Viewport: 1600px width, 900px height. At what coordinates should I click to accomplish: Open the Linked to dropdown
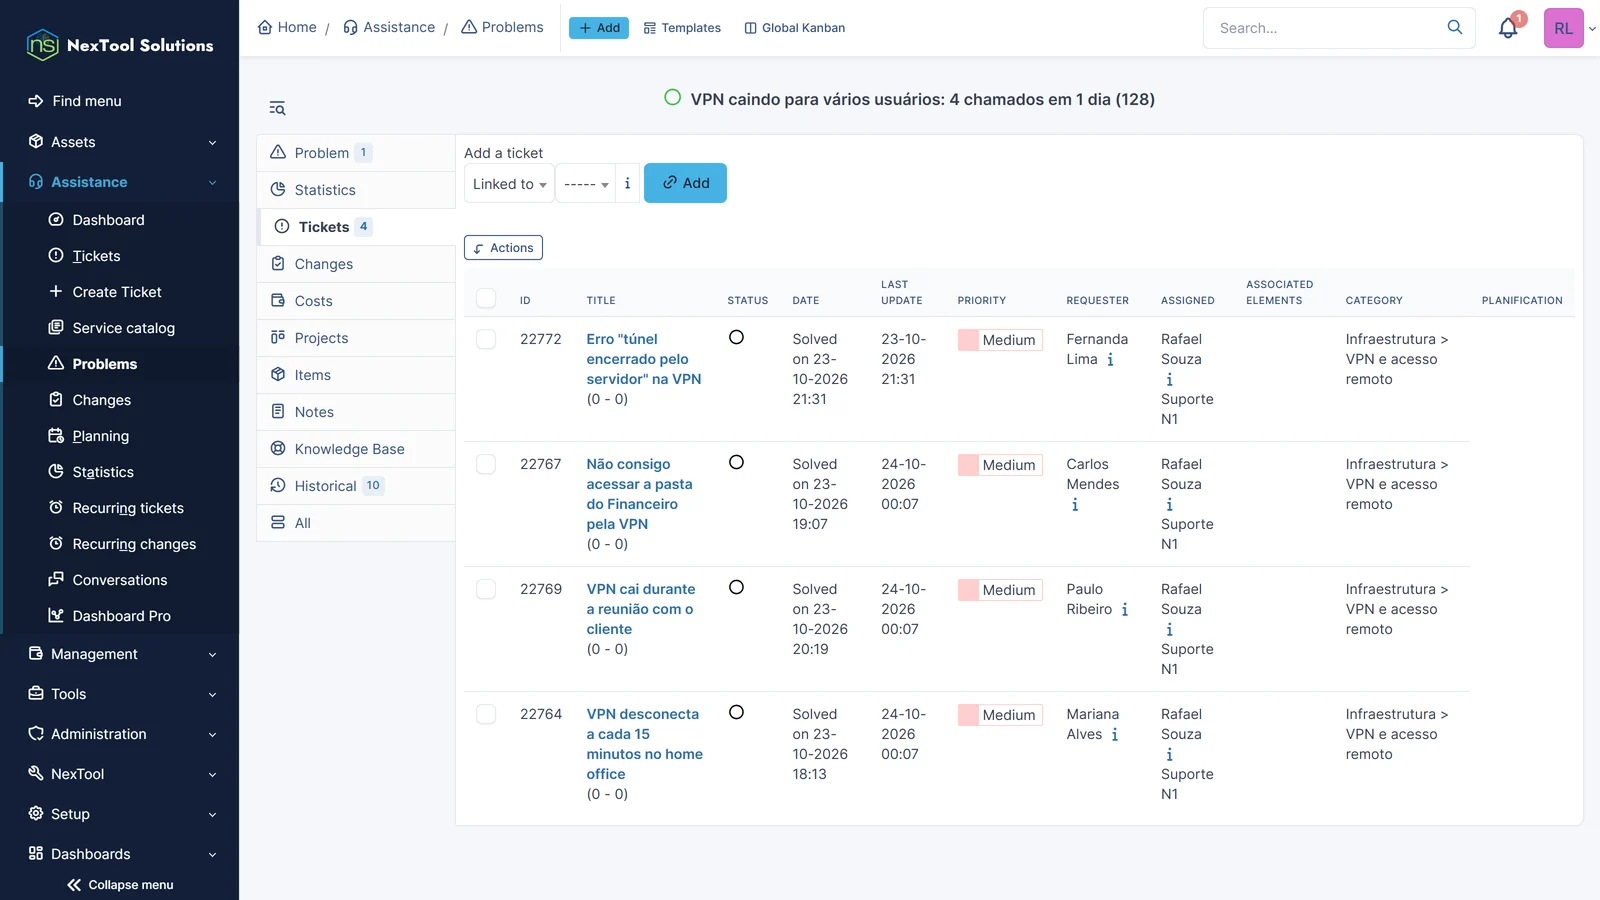[x=509, y=183]
